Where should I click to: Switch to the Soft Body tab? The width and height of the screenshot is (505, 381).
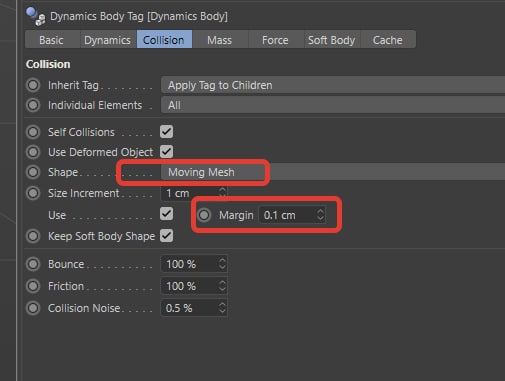(331, 40)
